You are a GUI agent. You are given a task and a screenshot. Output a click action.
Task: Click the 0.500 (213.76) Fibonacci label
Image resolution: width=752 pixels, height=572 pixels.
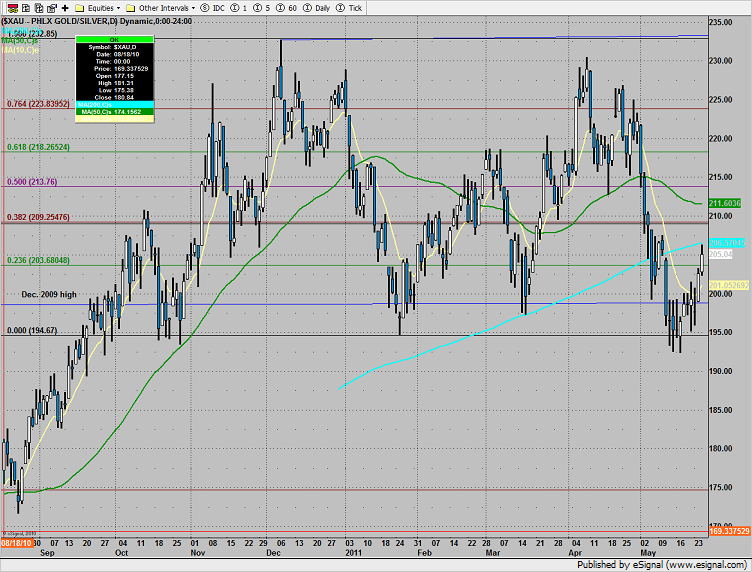coord(32,182)
